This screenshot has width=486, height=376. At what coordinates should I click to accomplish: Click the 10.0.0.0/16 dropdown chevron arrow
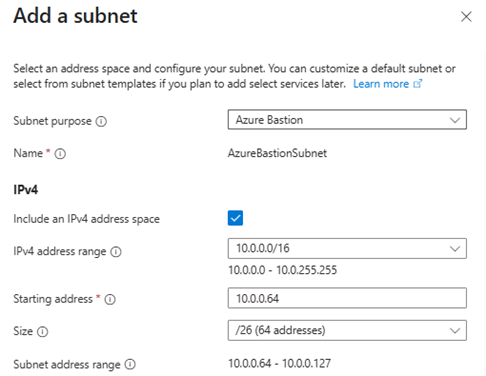point(455,249)
